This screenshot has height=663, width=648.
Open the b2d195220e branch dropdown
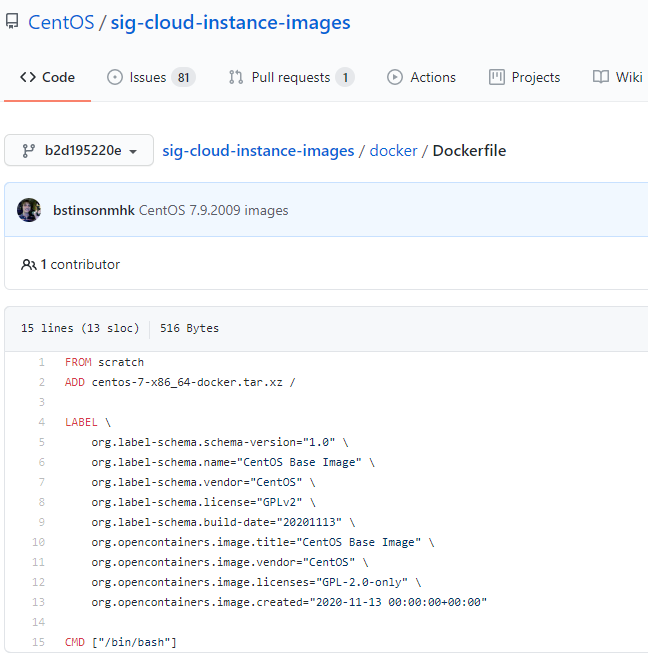point(79,150)
